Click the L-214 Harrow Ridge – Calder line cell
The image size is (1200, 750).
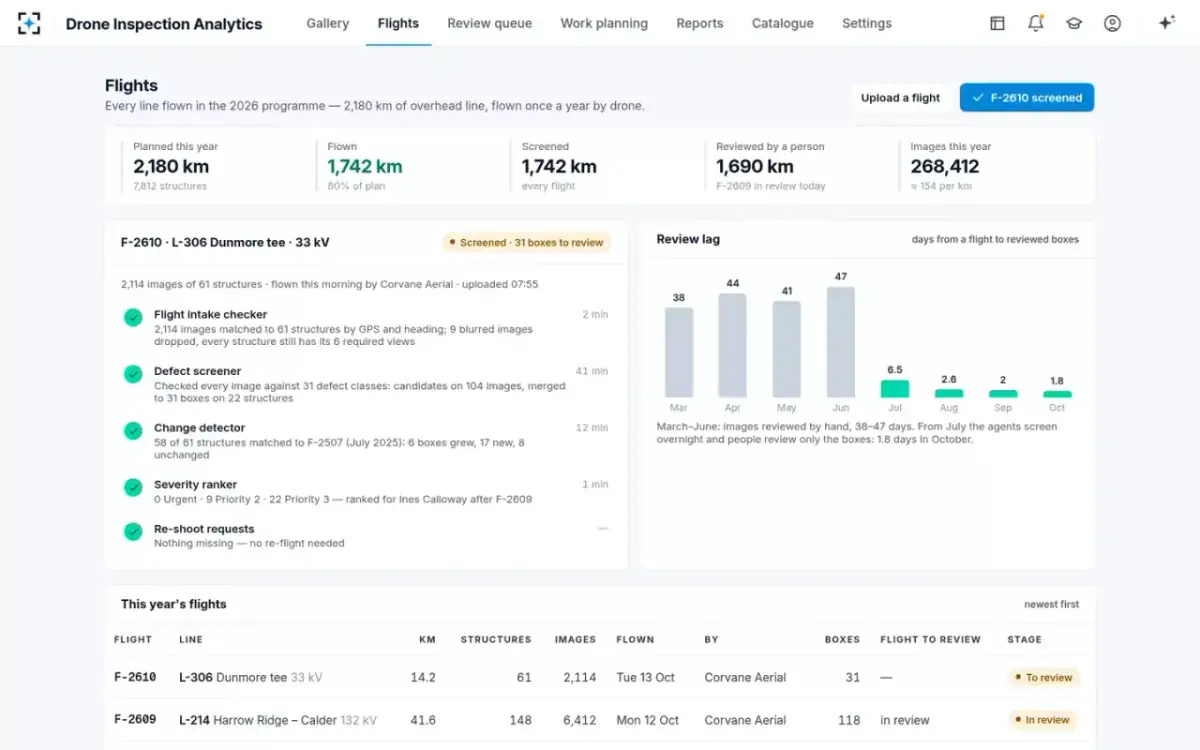(x=278, y=720)
